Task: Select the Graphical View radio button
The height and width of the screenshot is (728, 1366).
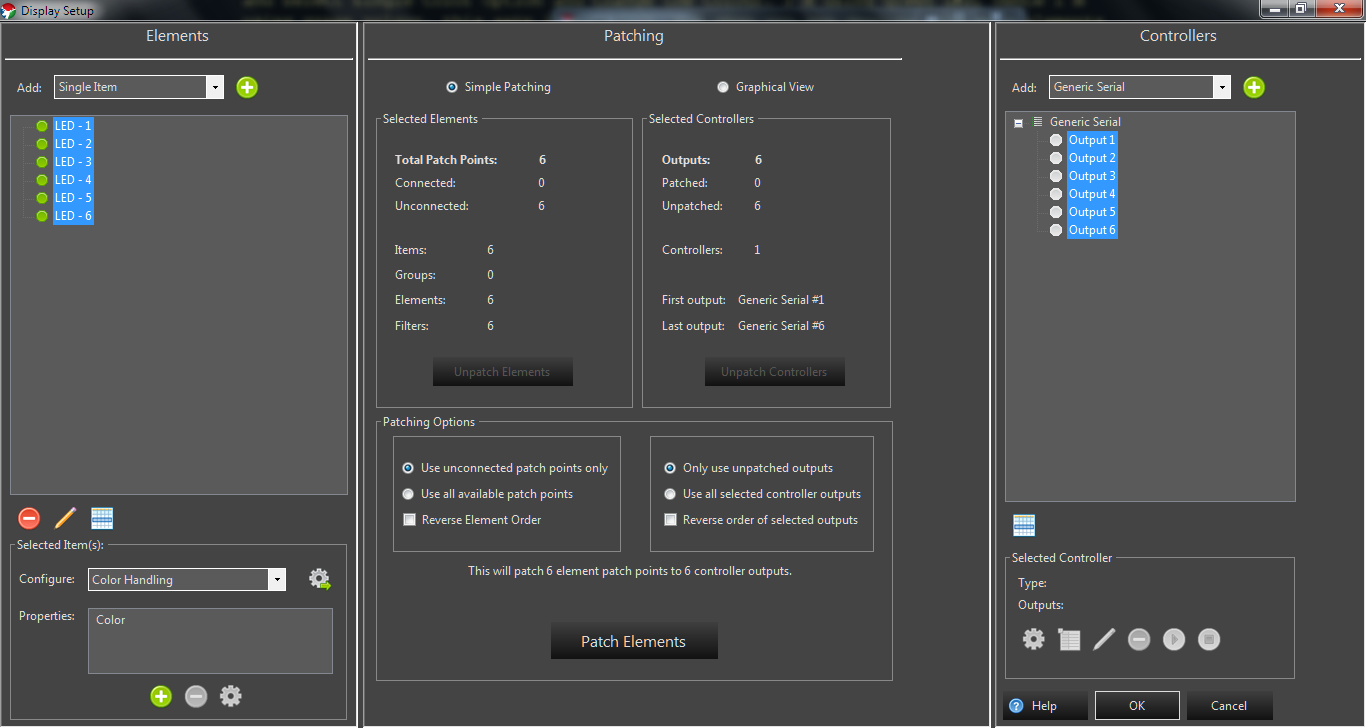Action: click(723, 87)
